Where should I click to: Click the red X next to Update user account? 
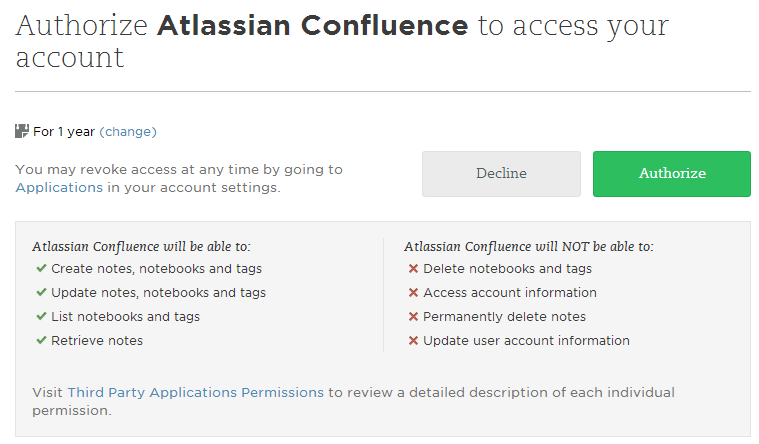(413, 340)
